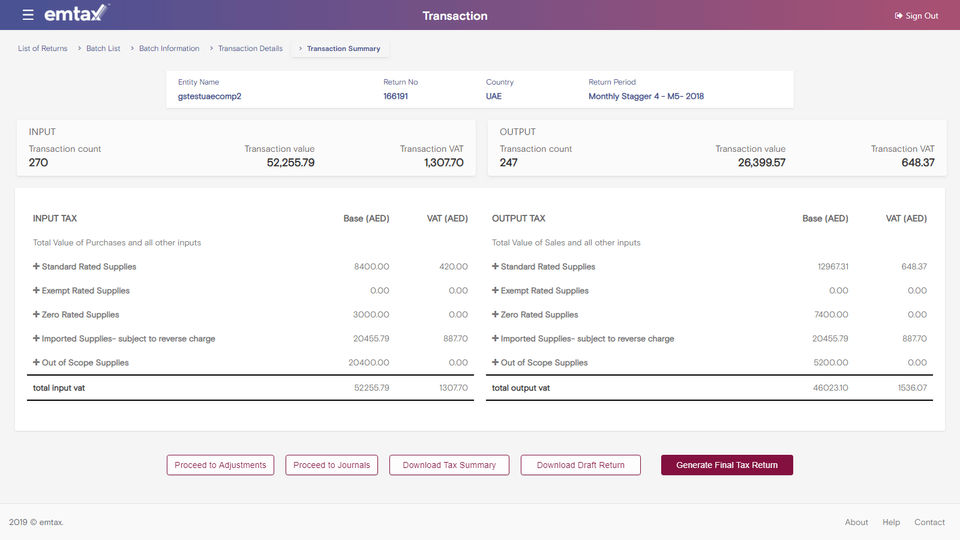Select the Transaction Summary breadcrumb
960x540 pixels.
(343, 48)
